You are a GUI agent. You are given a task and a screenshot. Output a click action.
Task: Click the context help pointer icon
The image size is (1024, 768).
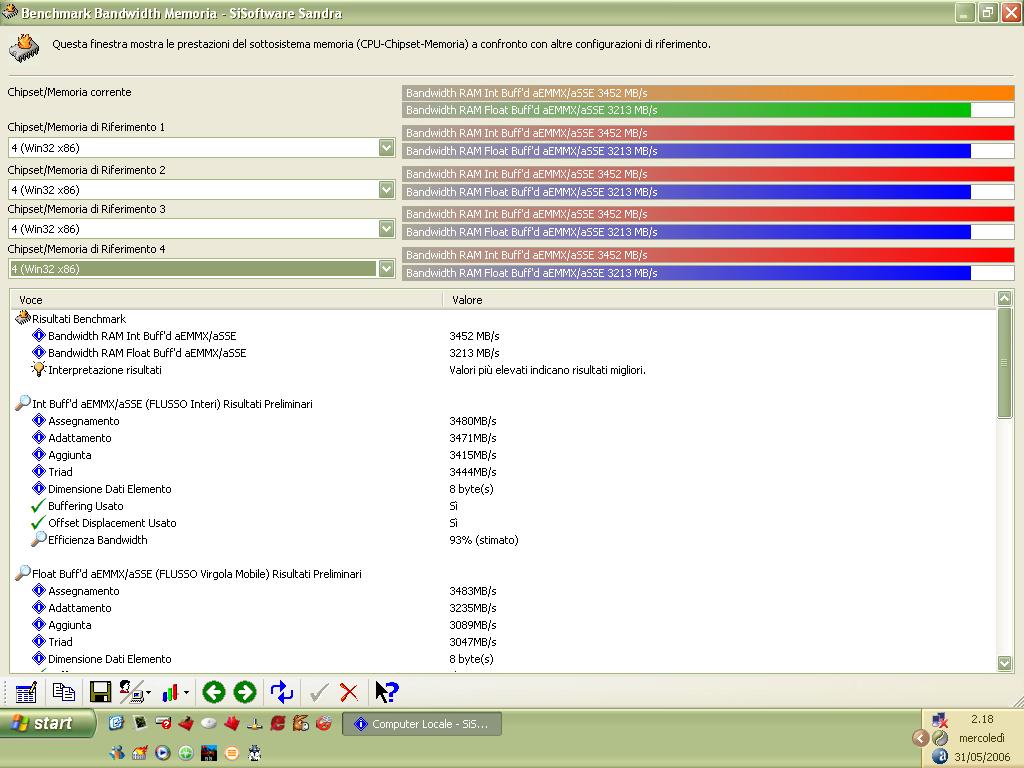click(387, 692)
